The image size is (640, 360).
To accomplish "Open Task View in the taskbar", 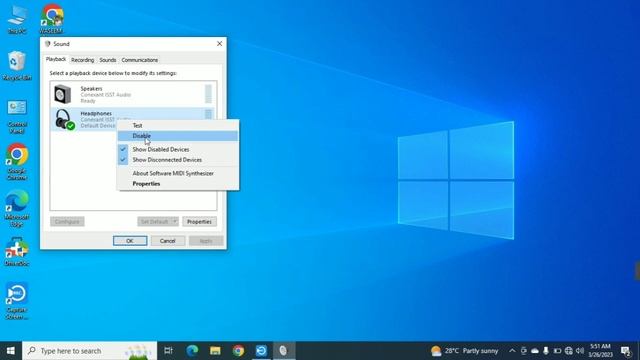I will (x=168, y=351).
